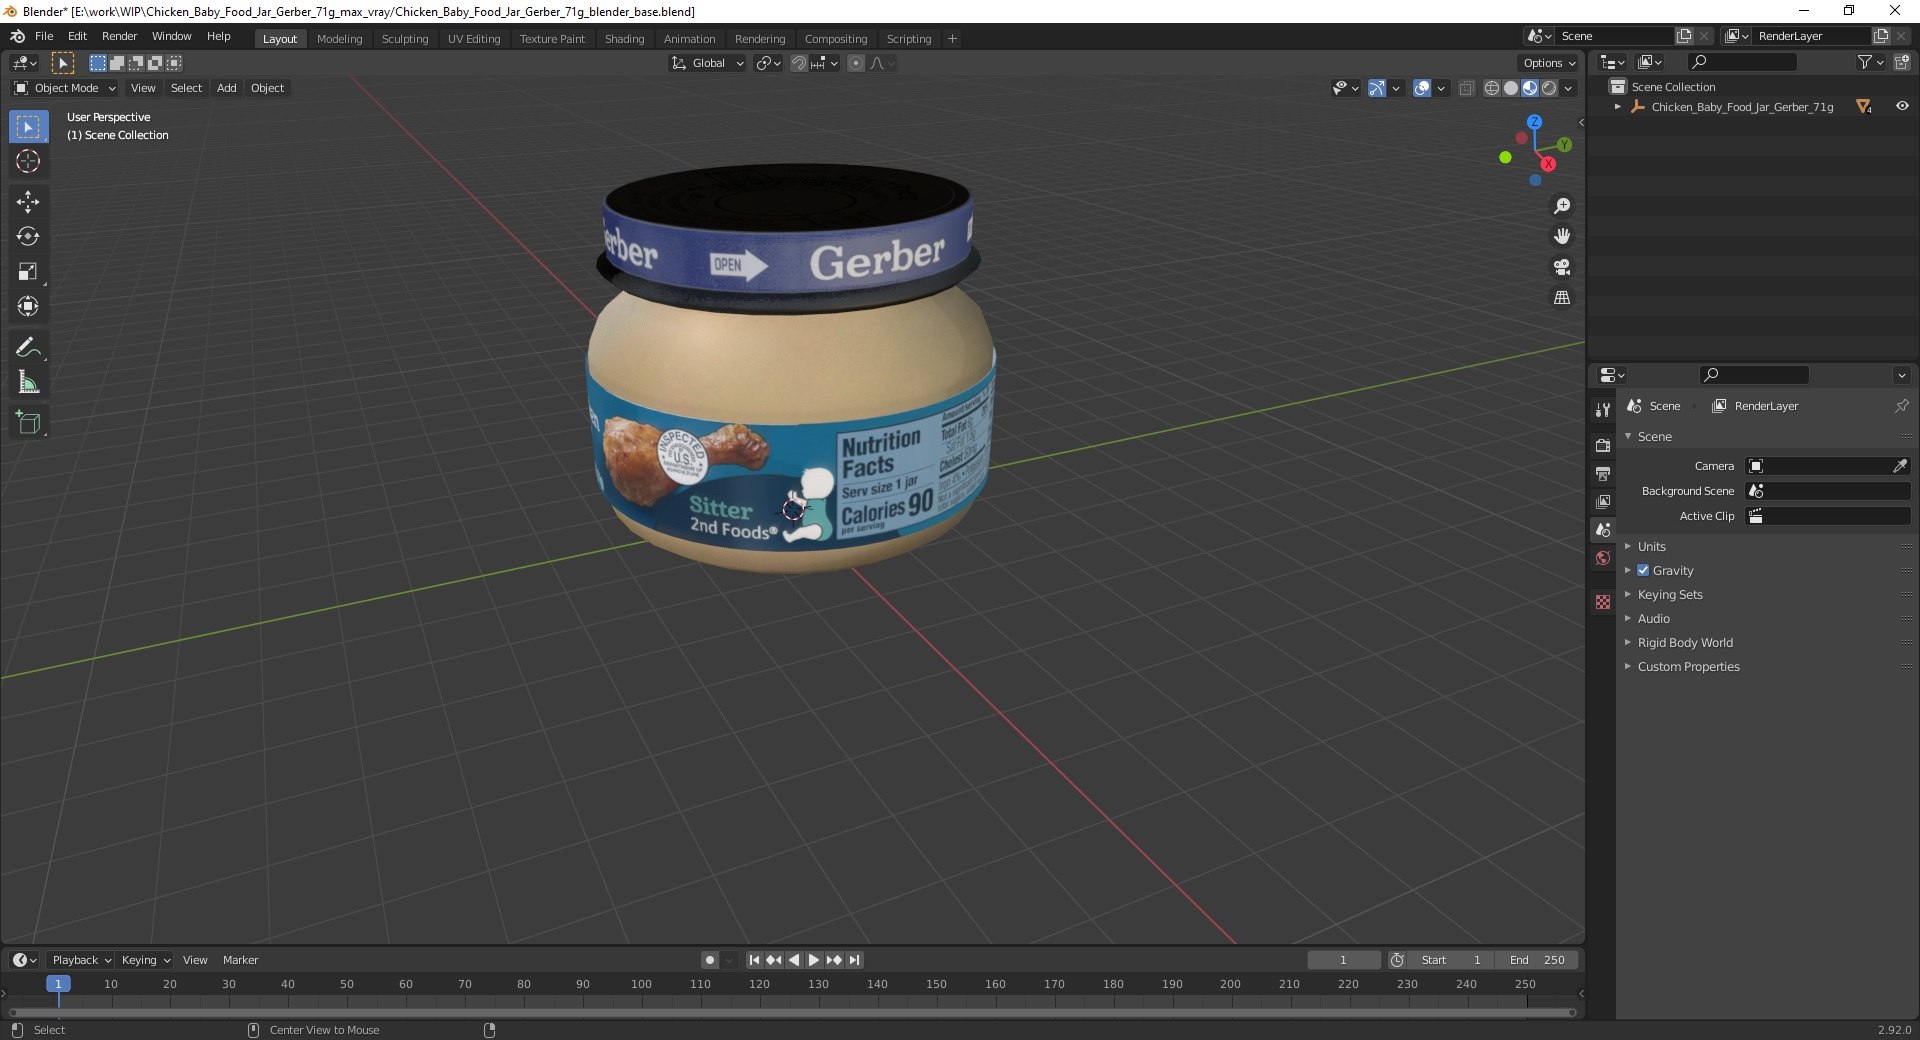Enable the Gravity checkbox
The height and width of the screenshot is (1040, 1920).
[x=1643, y=570]
